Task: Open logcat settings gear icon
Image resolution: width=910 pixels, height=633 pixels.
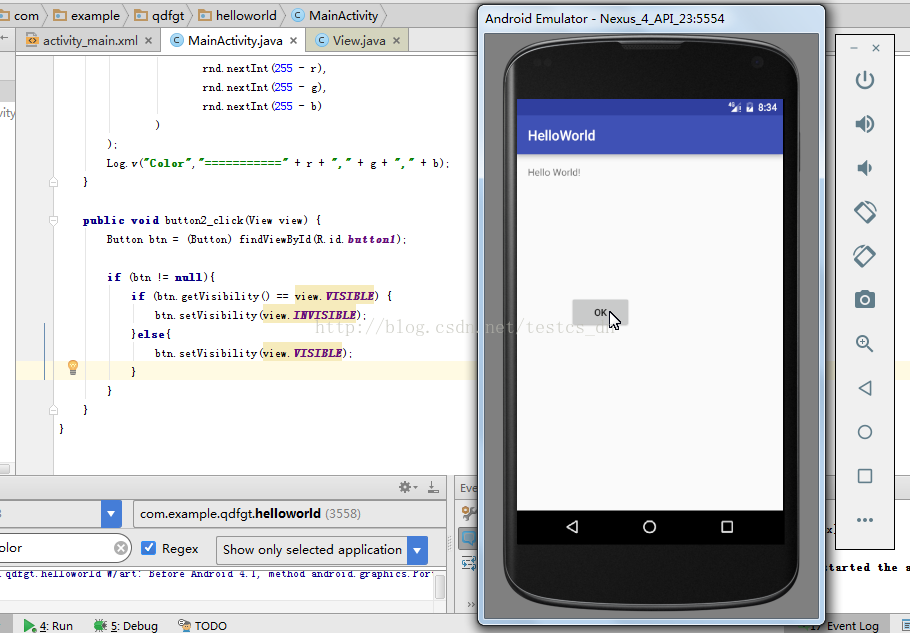Action: (408, 487)
